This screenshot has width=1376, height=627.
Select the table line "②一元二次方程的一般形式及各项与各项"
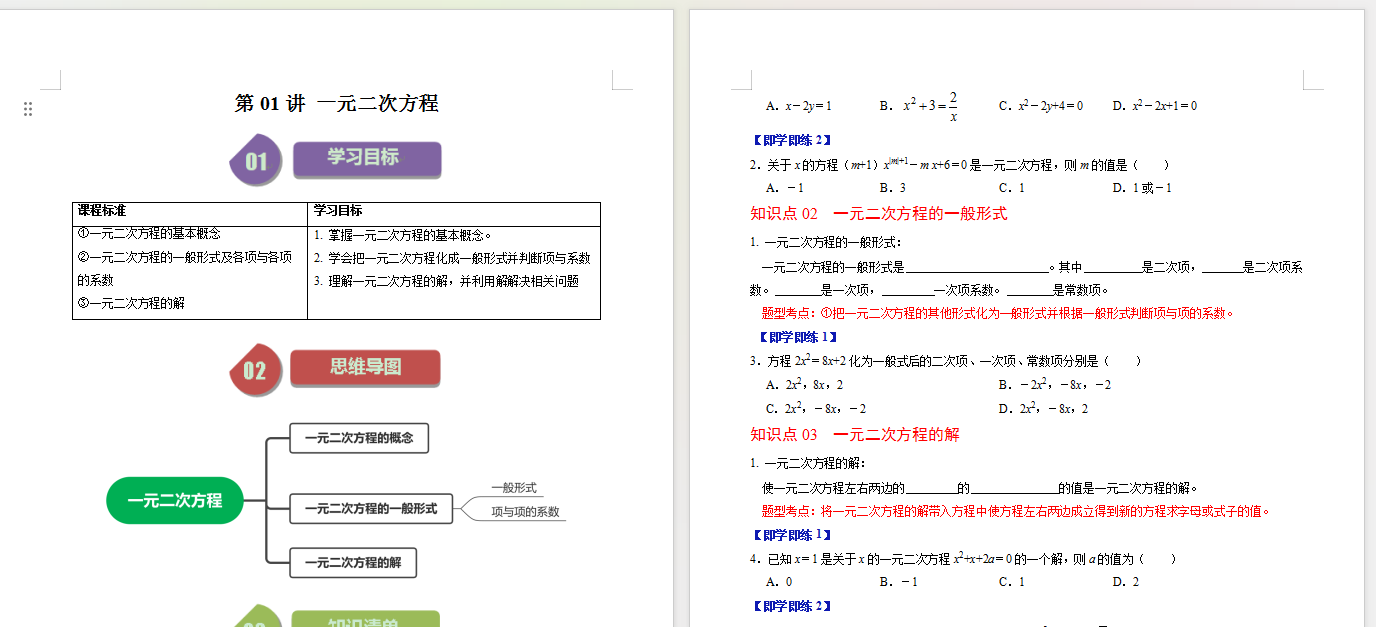pyautogui.click(x=185, y=257)
